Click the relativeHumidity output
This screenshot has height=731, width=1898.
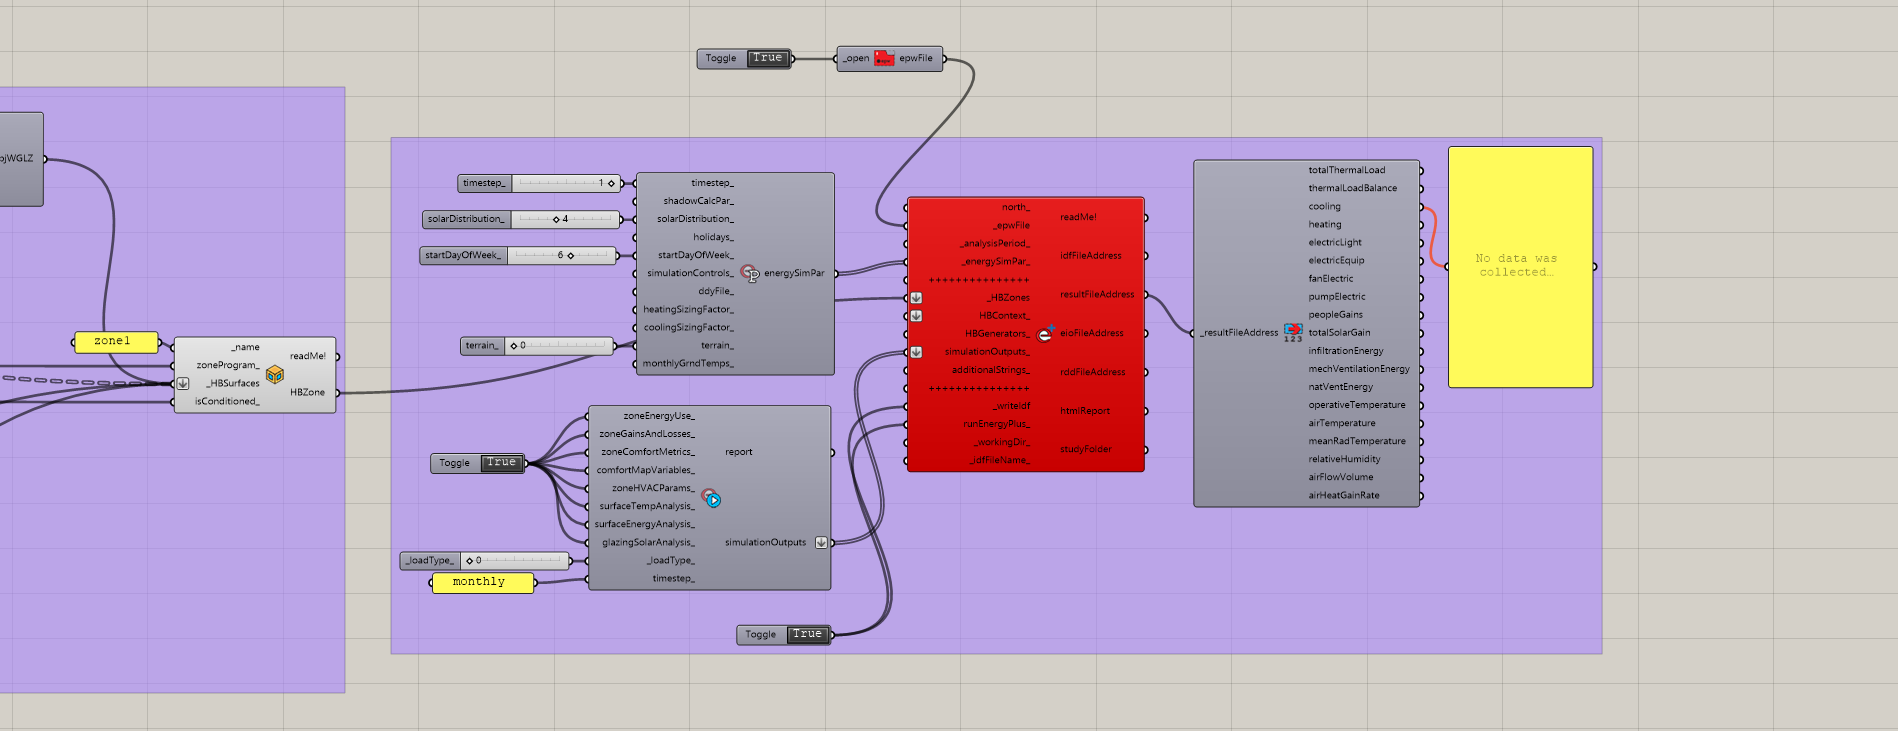1344,460
